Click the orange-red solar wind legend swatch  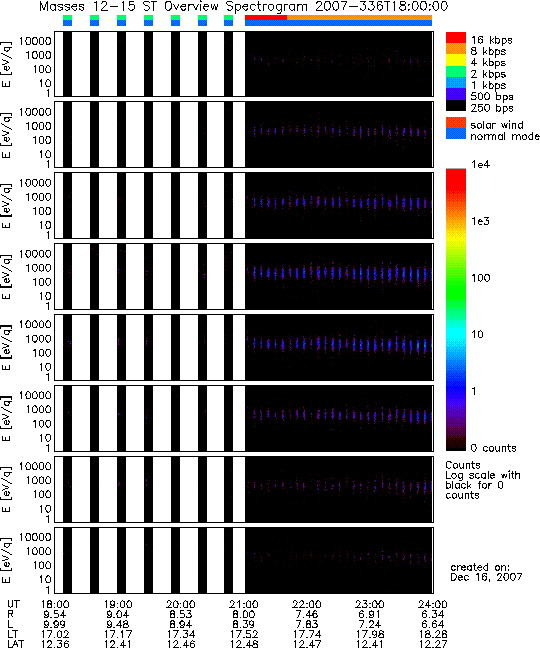point(456,123)
